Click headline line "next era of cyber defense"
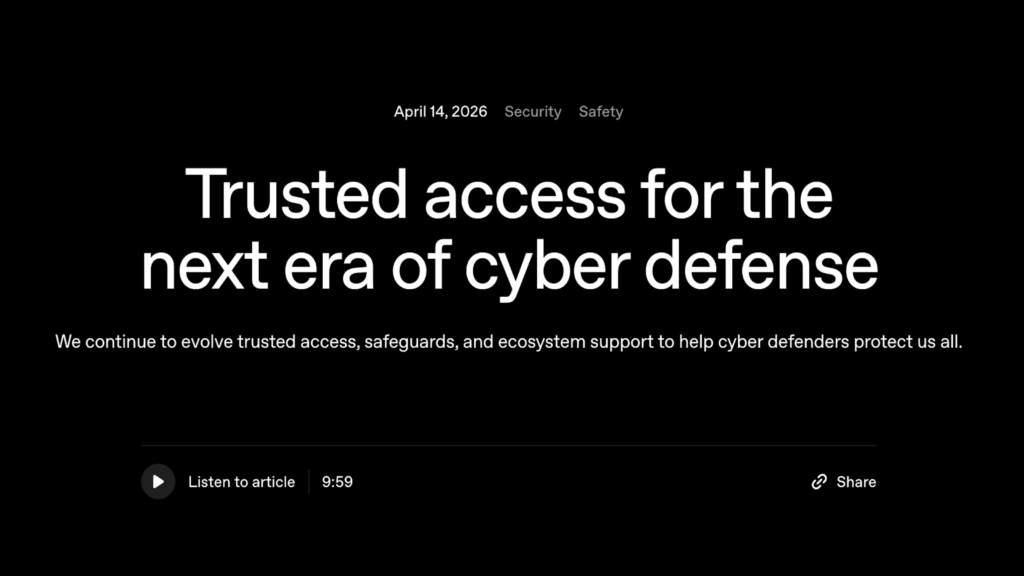The height and width of the screenshot is (576, 1024). pos(509,266)
